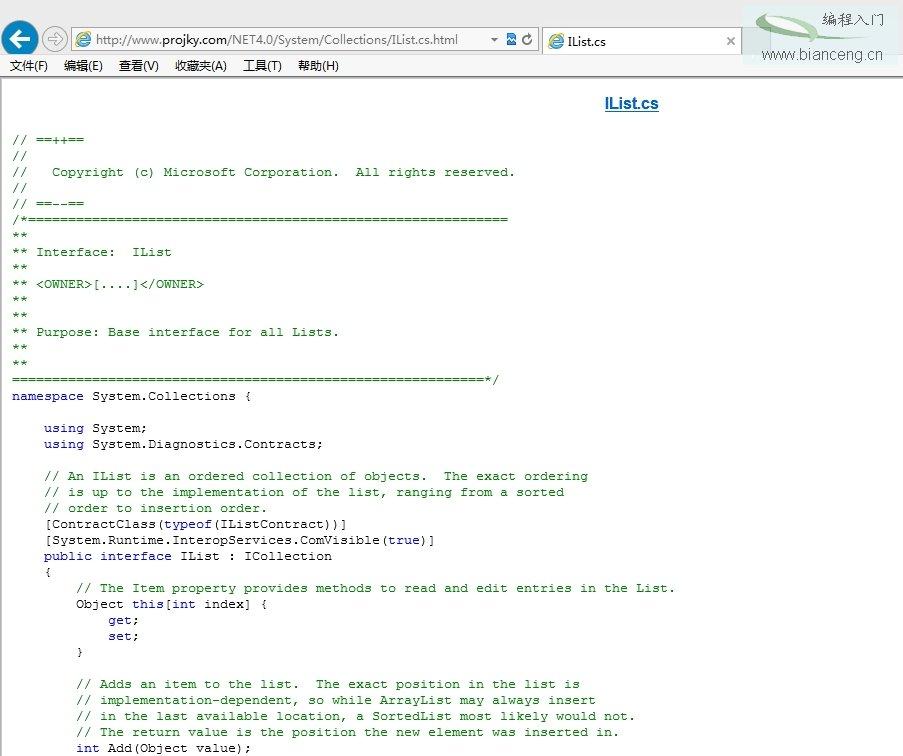Open the 查看(V) menu
The image size is (903, 756).
[x=139, y=66]
